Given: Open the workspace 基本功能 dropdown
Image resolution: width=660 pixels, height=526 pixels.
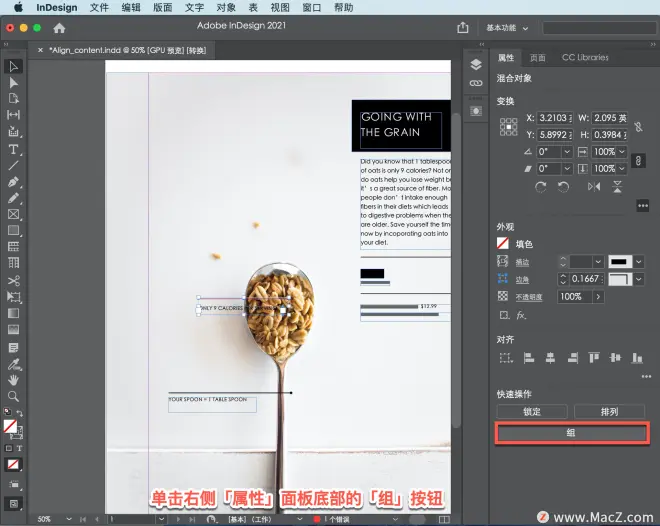Looking at the screenshot, I should click(507, 28).
